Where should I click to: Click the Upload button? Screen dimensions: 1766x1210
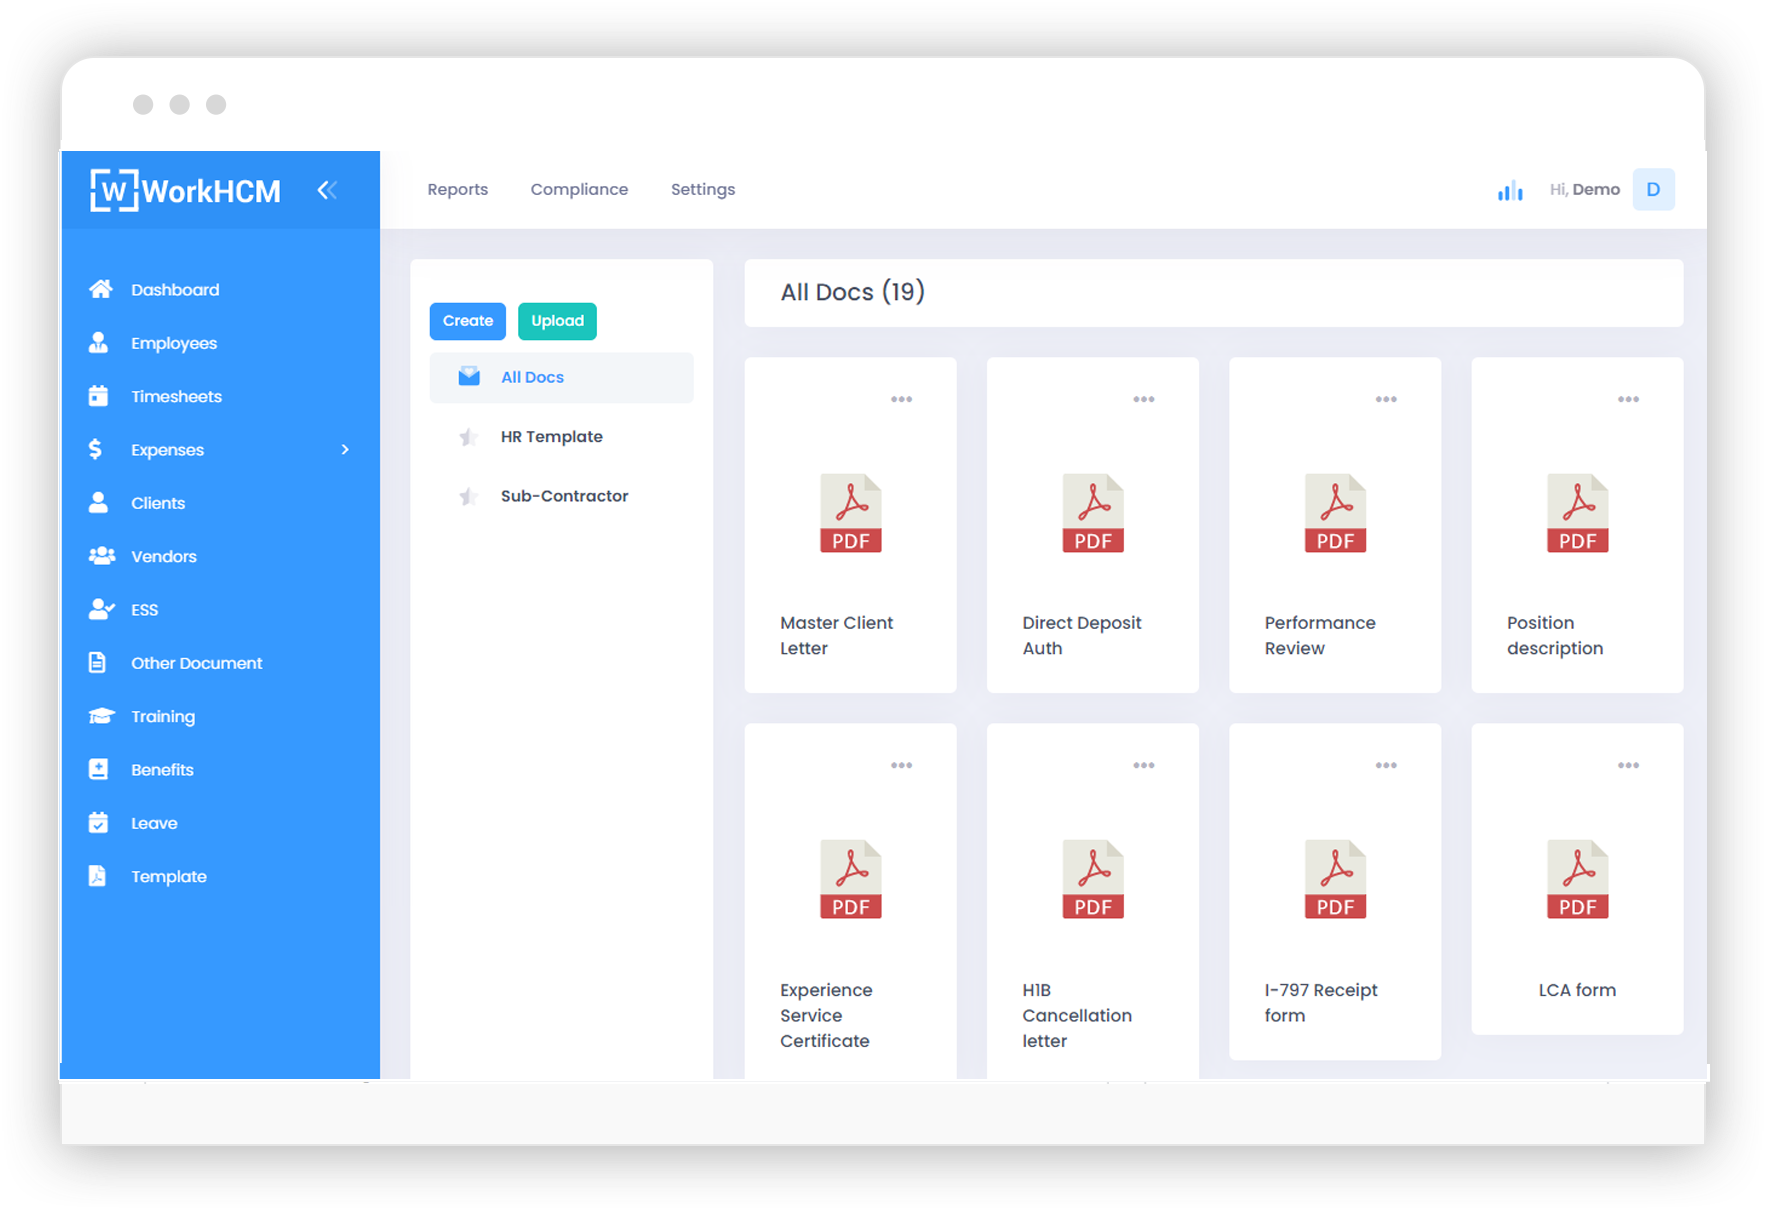(x=557, y=321)
